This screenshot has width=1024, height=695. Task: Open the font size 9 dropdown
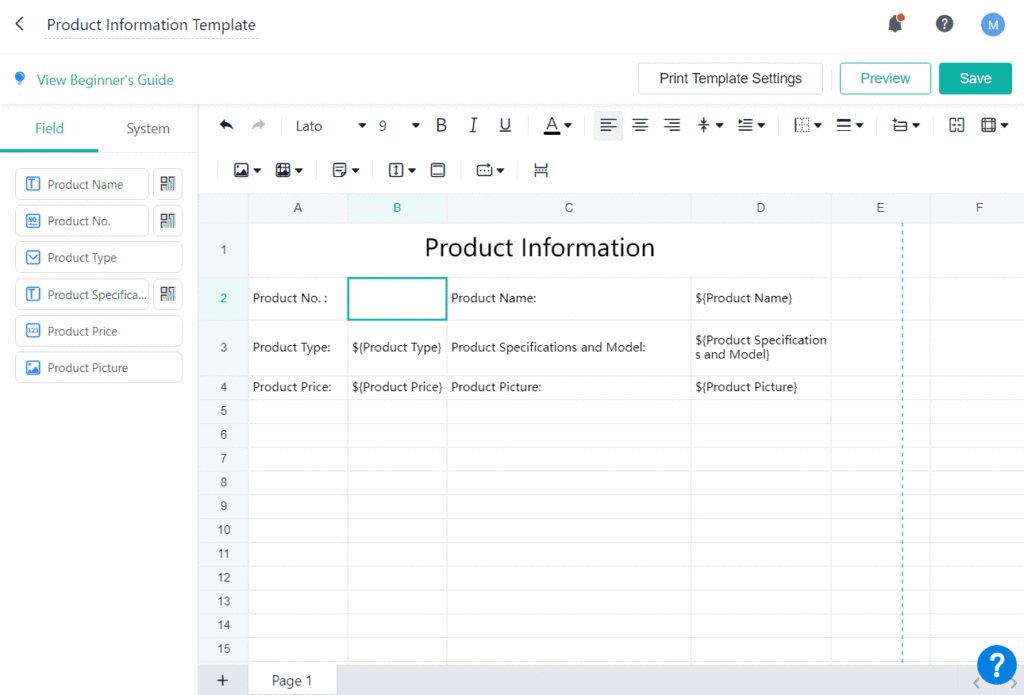point(399,126)
